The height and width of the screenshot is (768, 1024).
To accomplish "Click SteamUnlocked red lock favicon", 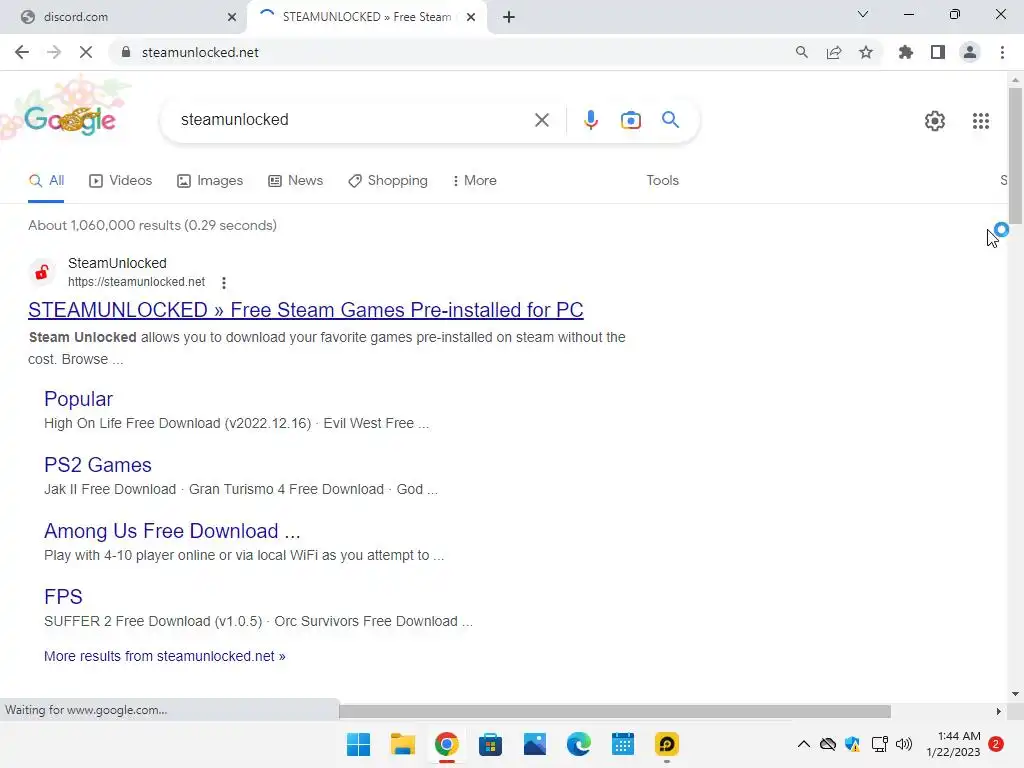I will (42, 272).
